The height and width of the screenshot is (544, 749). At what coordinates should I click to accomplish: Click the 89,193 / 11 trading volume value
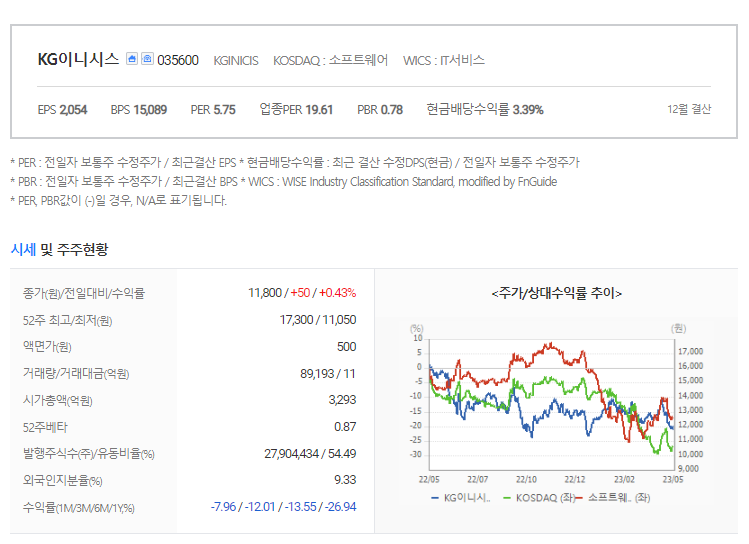[328, 373]
